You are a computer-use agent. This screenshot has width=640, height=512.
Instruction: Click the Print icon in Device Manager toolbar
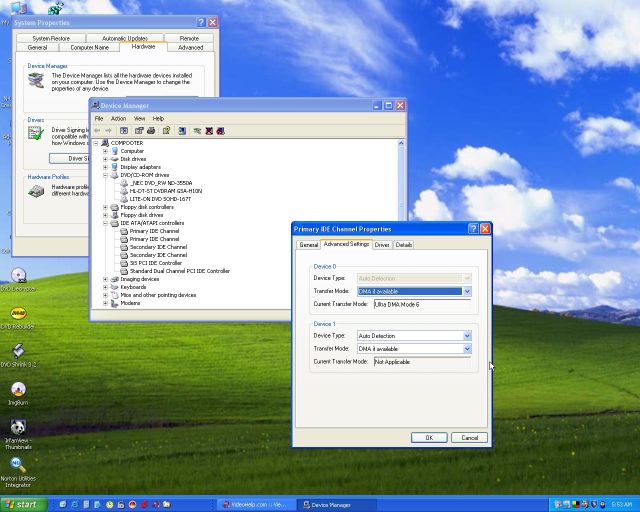[x=151, y=131]
